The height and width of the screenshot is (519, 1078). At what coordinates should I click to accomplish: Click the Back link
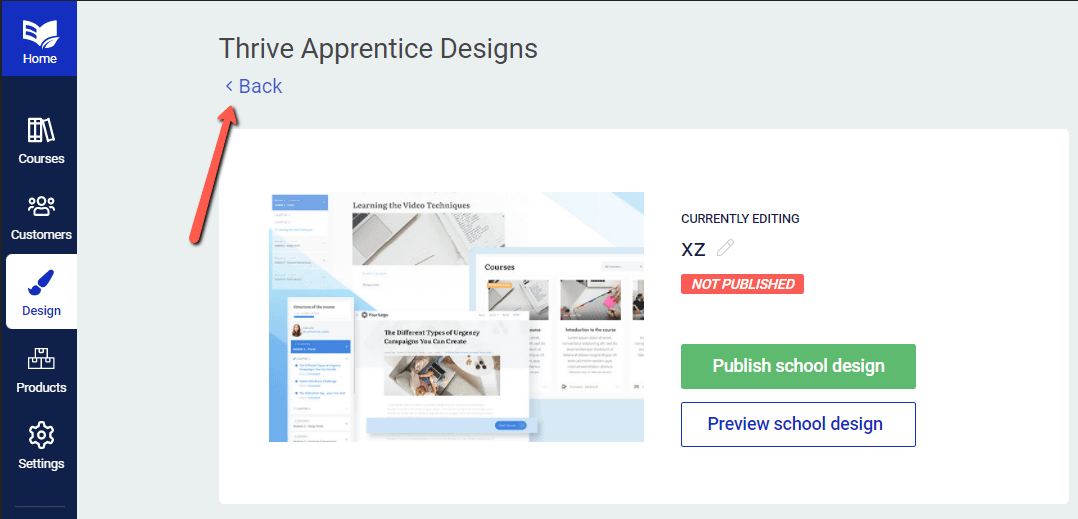[254, 86]
